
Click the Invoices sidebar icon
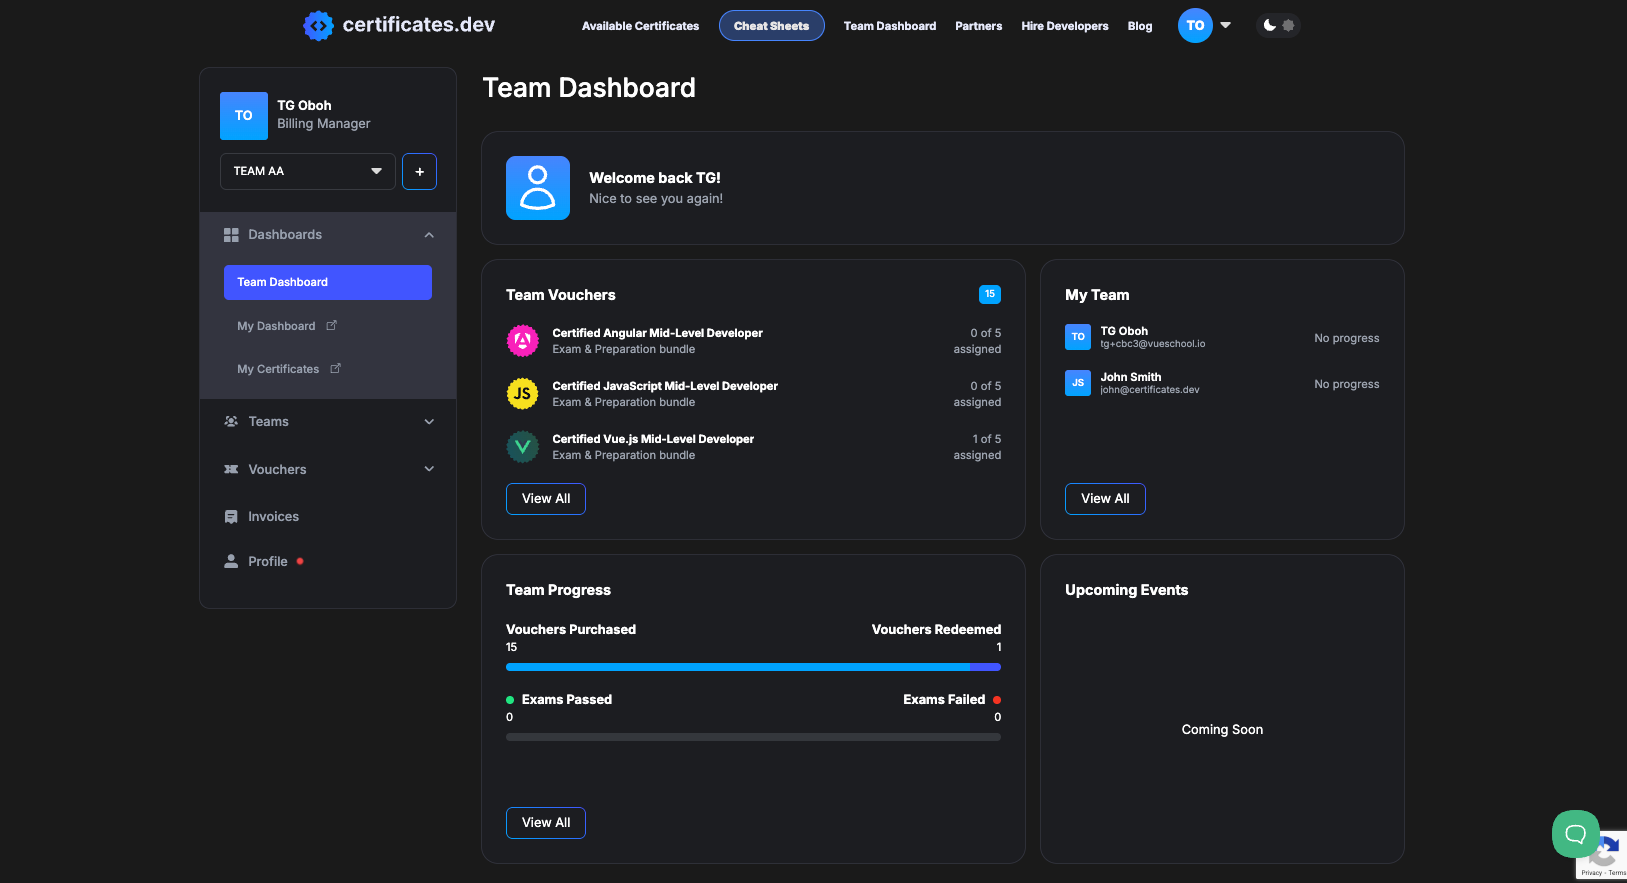pos(231,517)
